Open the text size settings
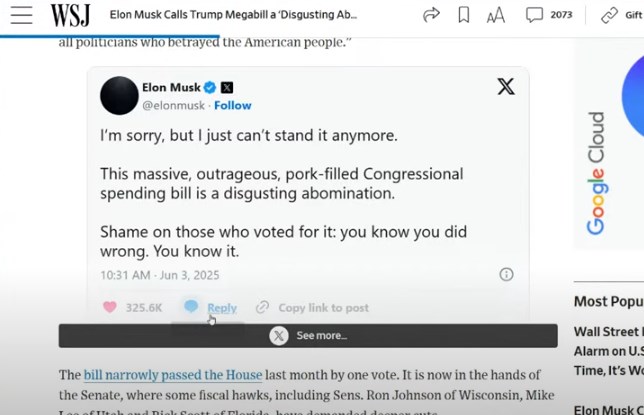 [x=496, y=16]
